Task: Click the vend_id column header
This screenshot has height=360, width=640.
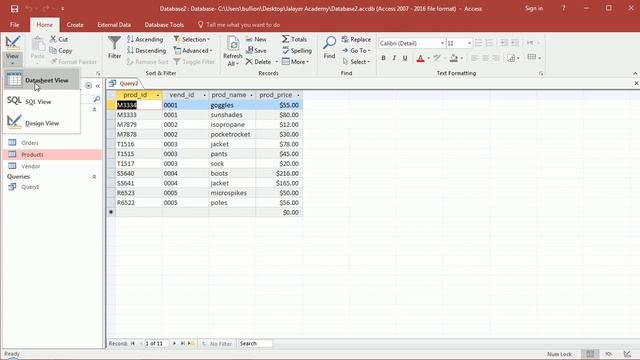Action: [185, 95]
